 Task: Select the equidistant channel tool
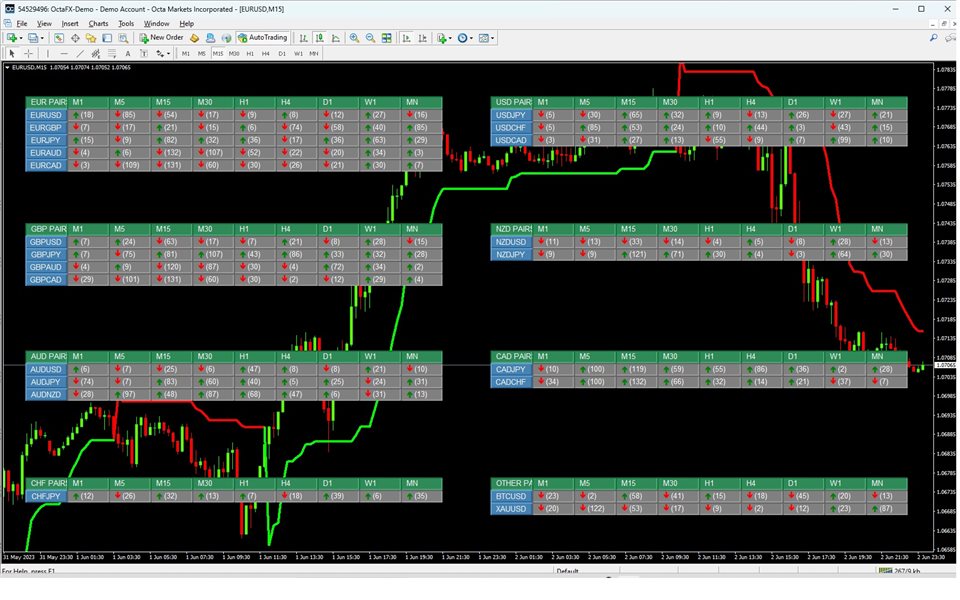coord(96,53)
